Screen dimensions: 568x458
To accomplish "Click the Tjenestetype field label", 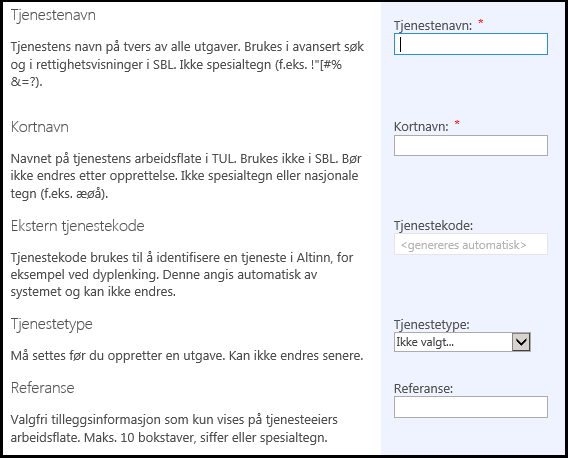I will click(x=431, y=324).
